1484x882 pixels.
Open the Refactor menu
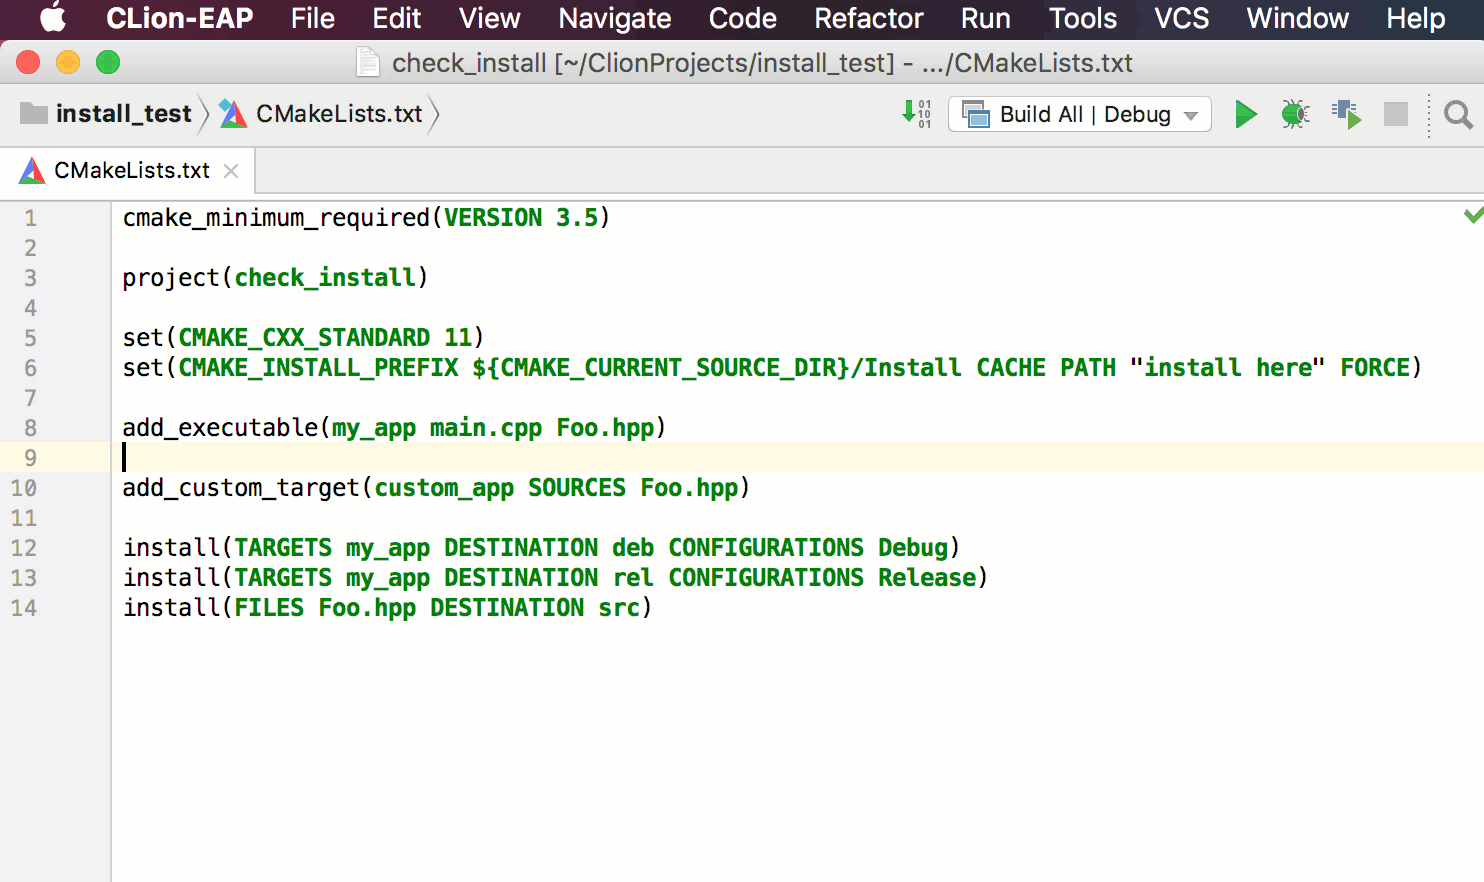pos(867,18)
